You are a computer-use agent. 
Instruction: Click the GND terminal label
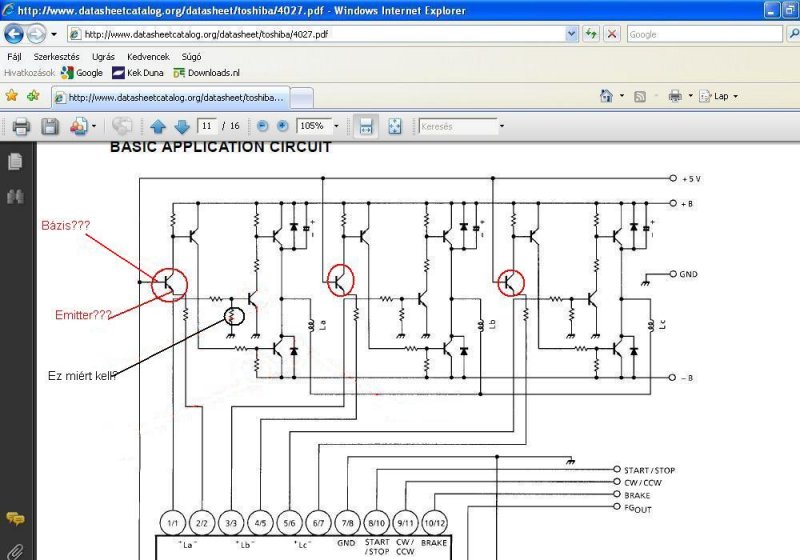pyautogui.click(x=688, y=274)
